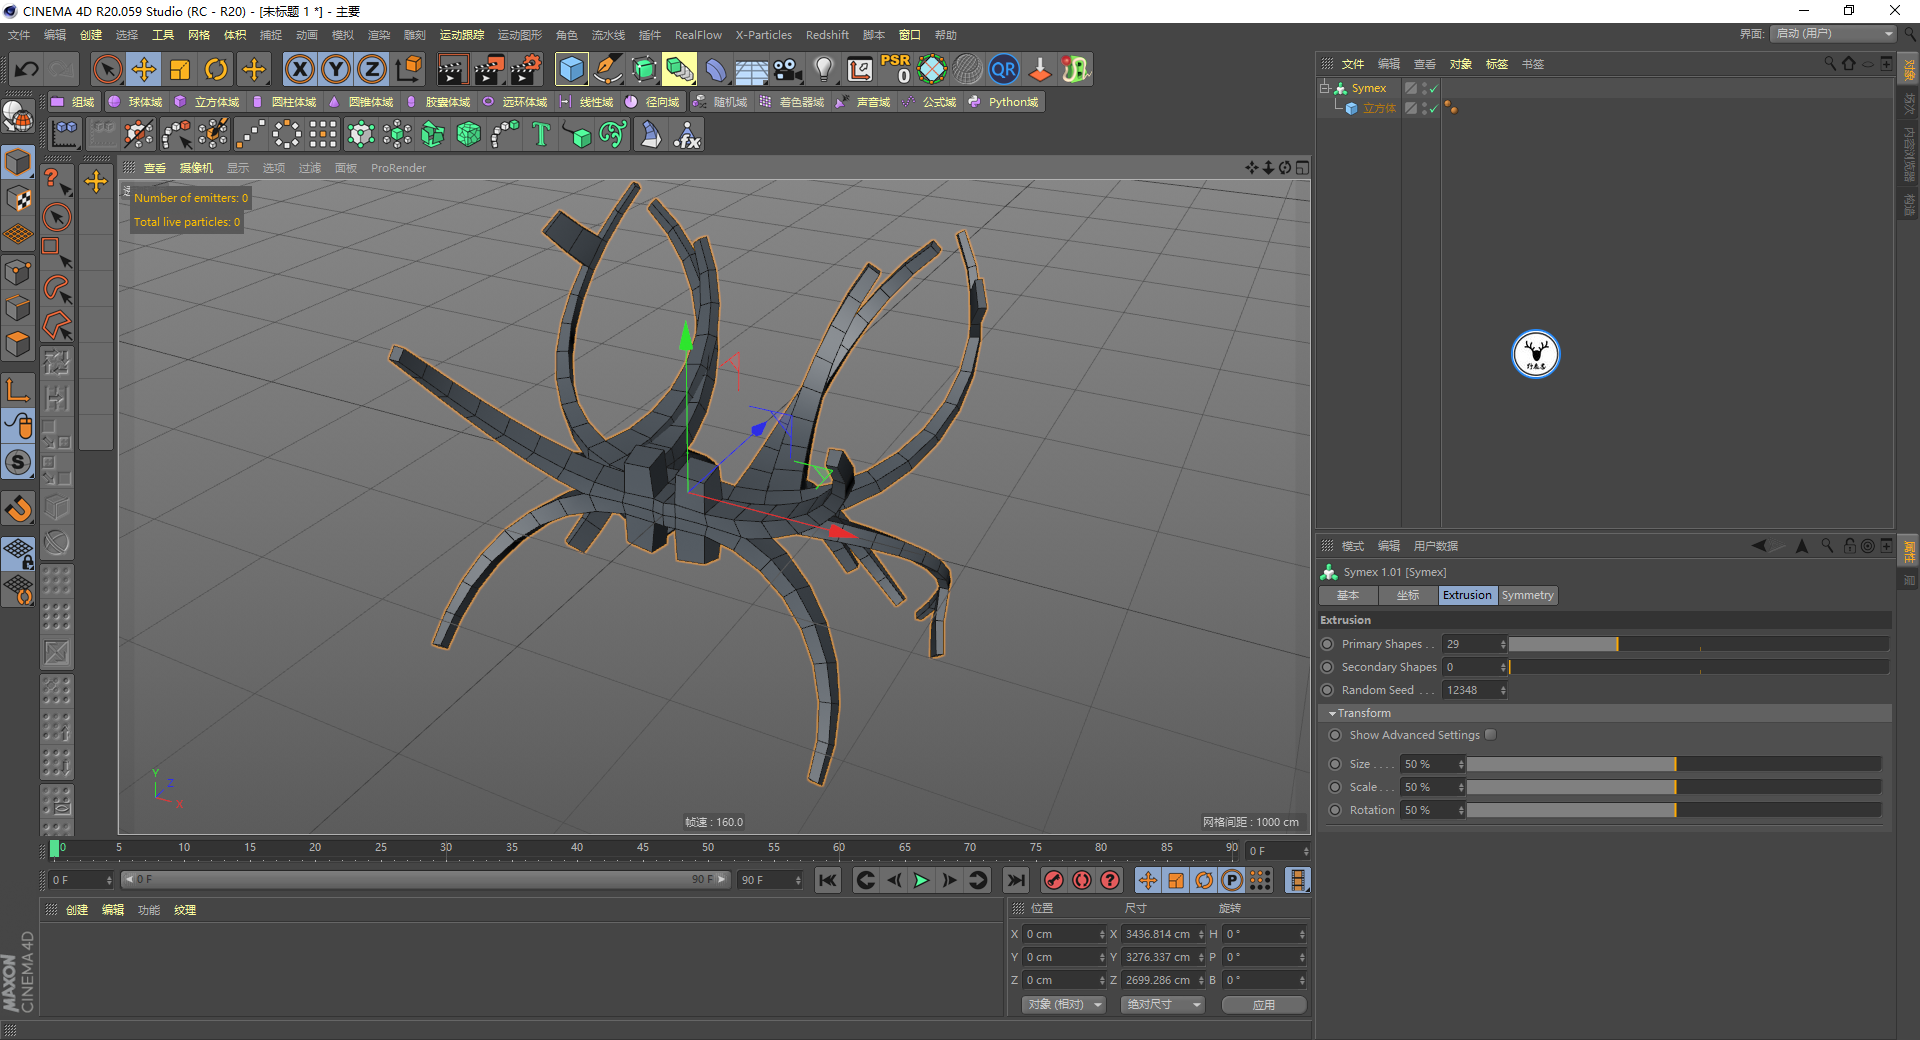1920x1040 pixels.
Task: Click the Cube primitive icon
Action: 572,69
